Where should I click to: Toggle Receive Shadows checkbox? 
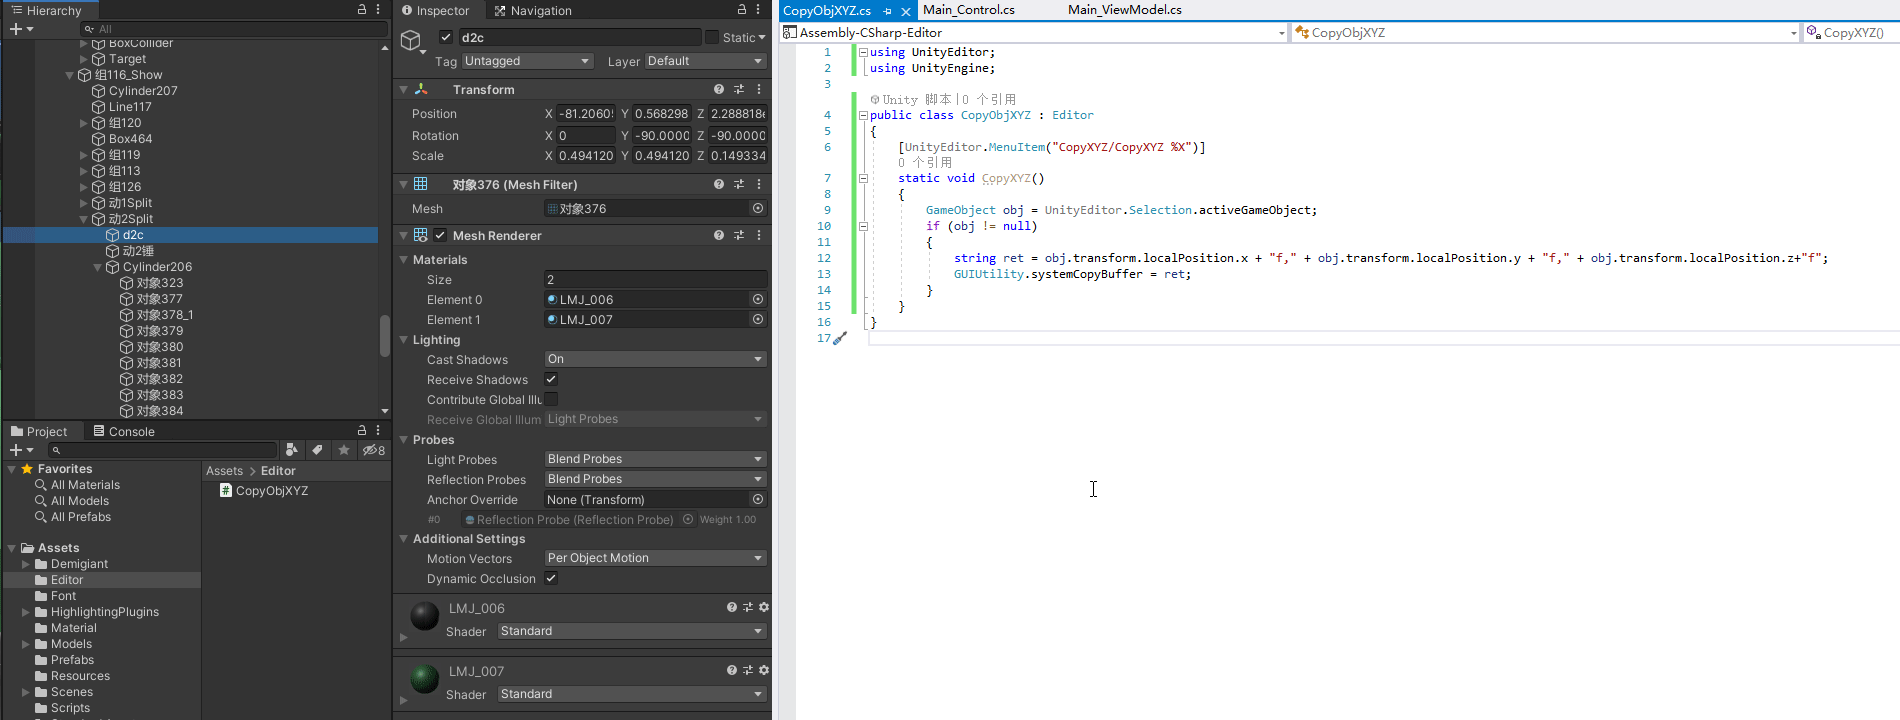551,379
